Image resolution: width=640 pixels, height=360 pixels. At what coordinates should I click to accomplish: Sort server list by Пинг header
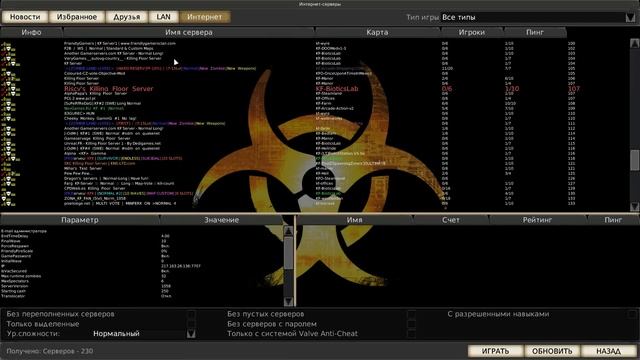tap(535, 32)
